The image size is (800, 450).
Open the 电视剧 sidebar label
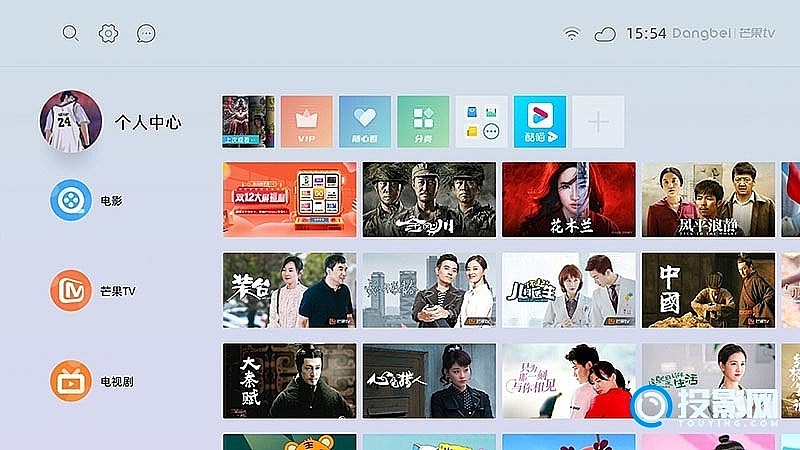point(117,382)
